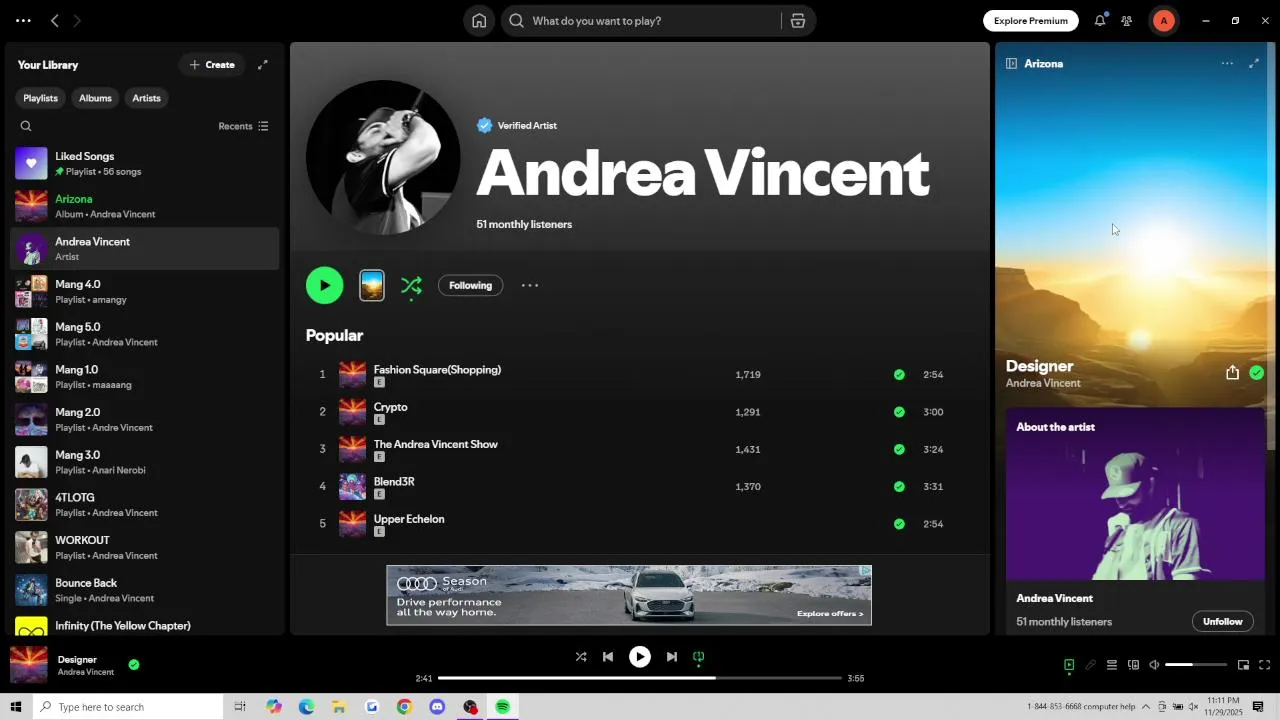Open the Recents sort dropdown

[x=243, y=126]
